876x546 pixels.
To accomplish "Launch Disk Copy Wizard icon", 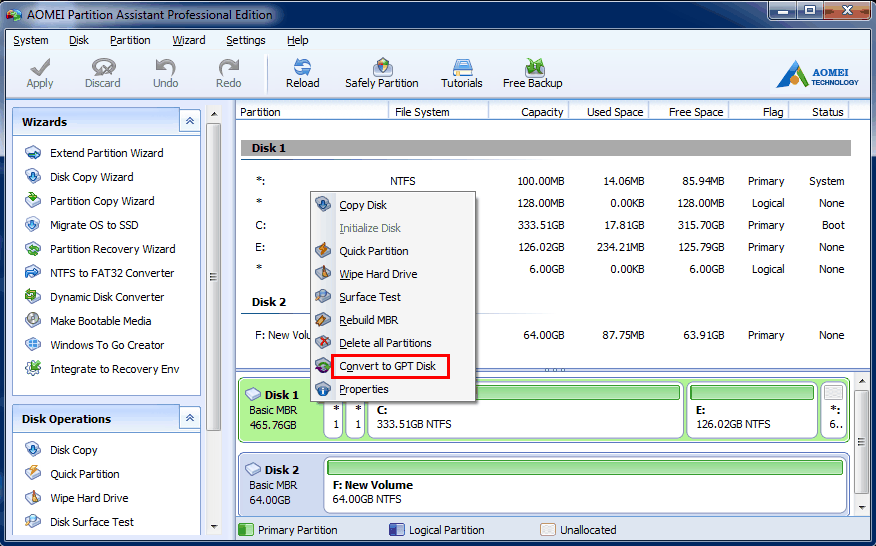I will coord(33,177).
